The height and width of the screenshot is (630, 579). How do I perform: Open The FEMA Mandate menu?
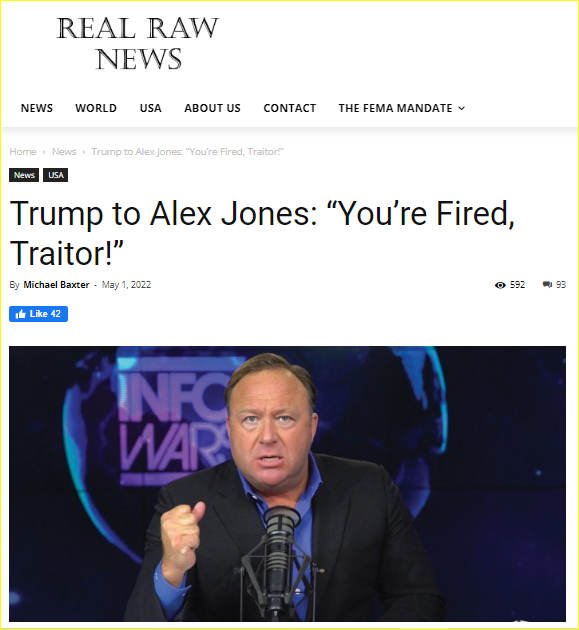(401, 108)
